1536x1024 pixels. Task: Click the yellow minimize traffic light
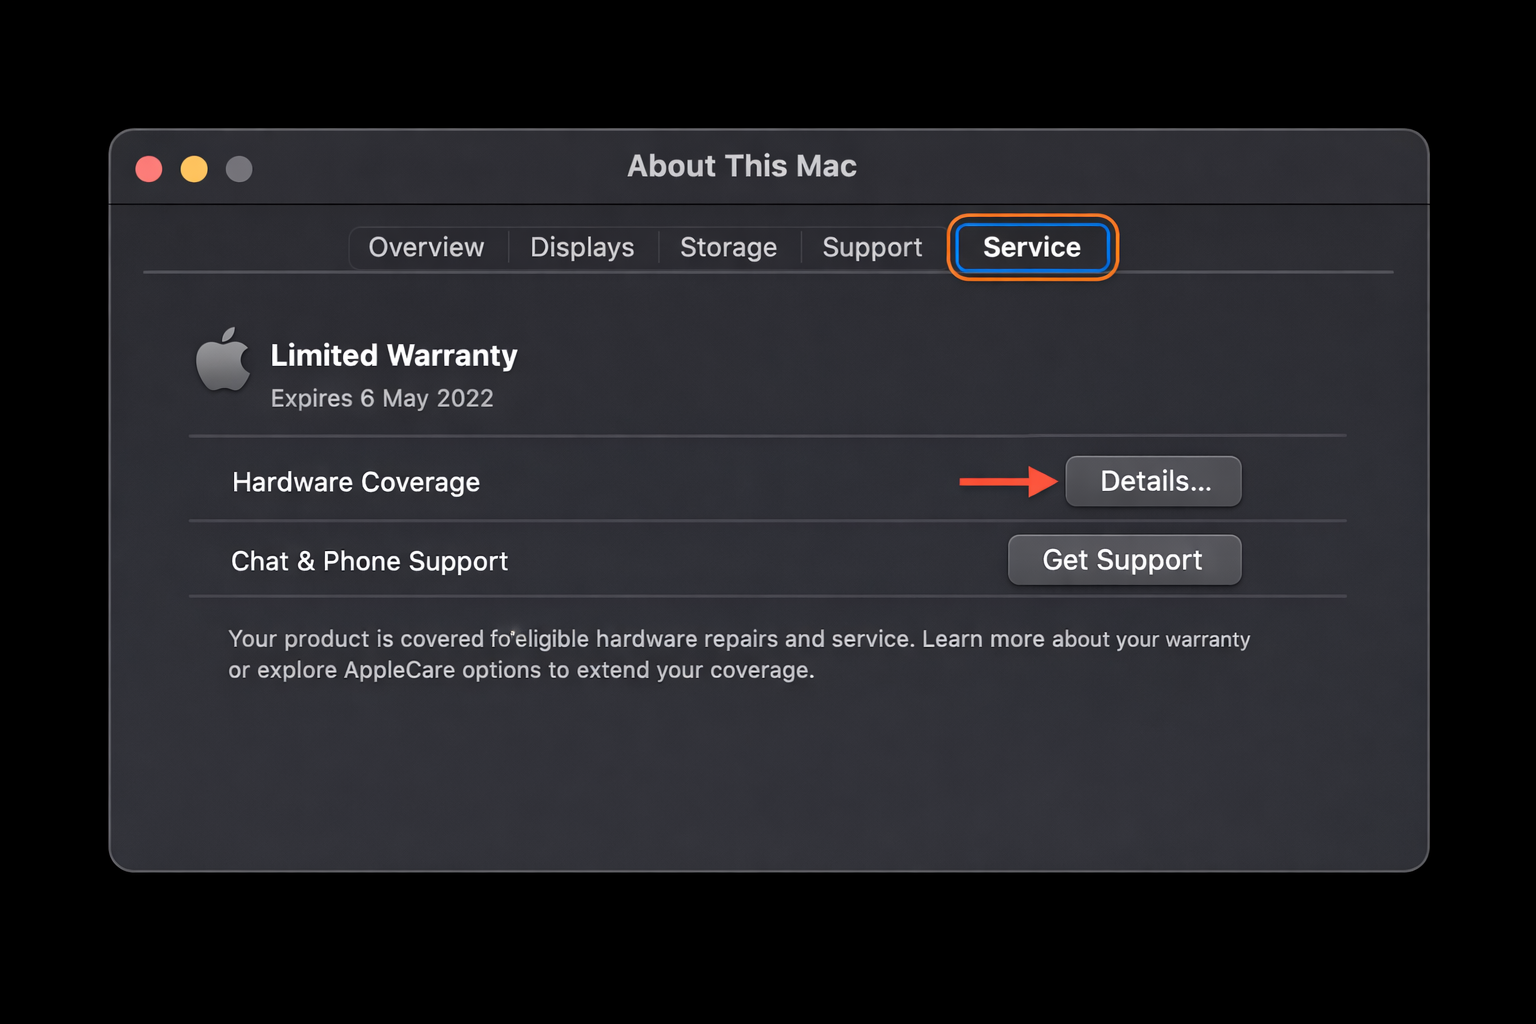coord(194,168)
